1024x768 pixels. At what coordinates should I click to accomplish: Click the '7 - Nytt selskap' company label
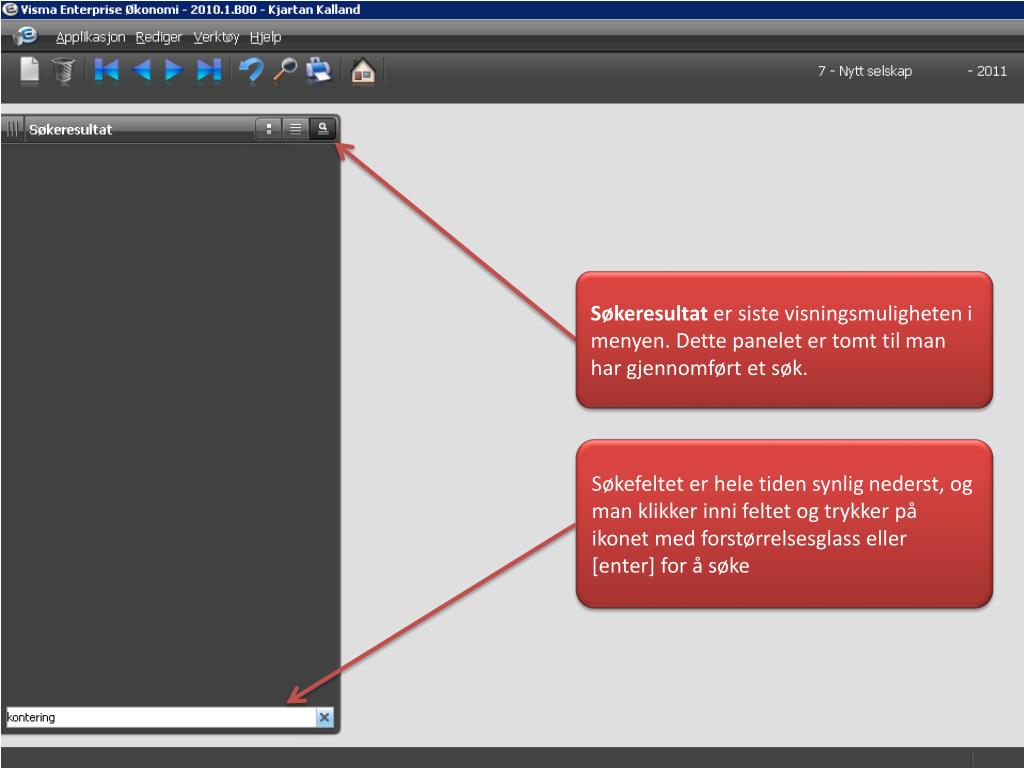(865, 71)
